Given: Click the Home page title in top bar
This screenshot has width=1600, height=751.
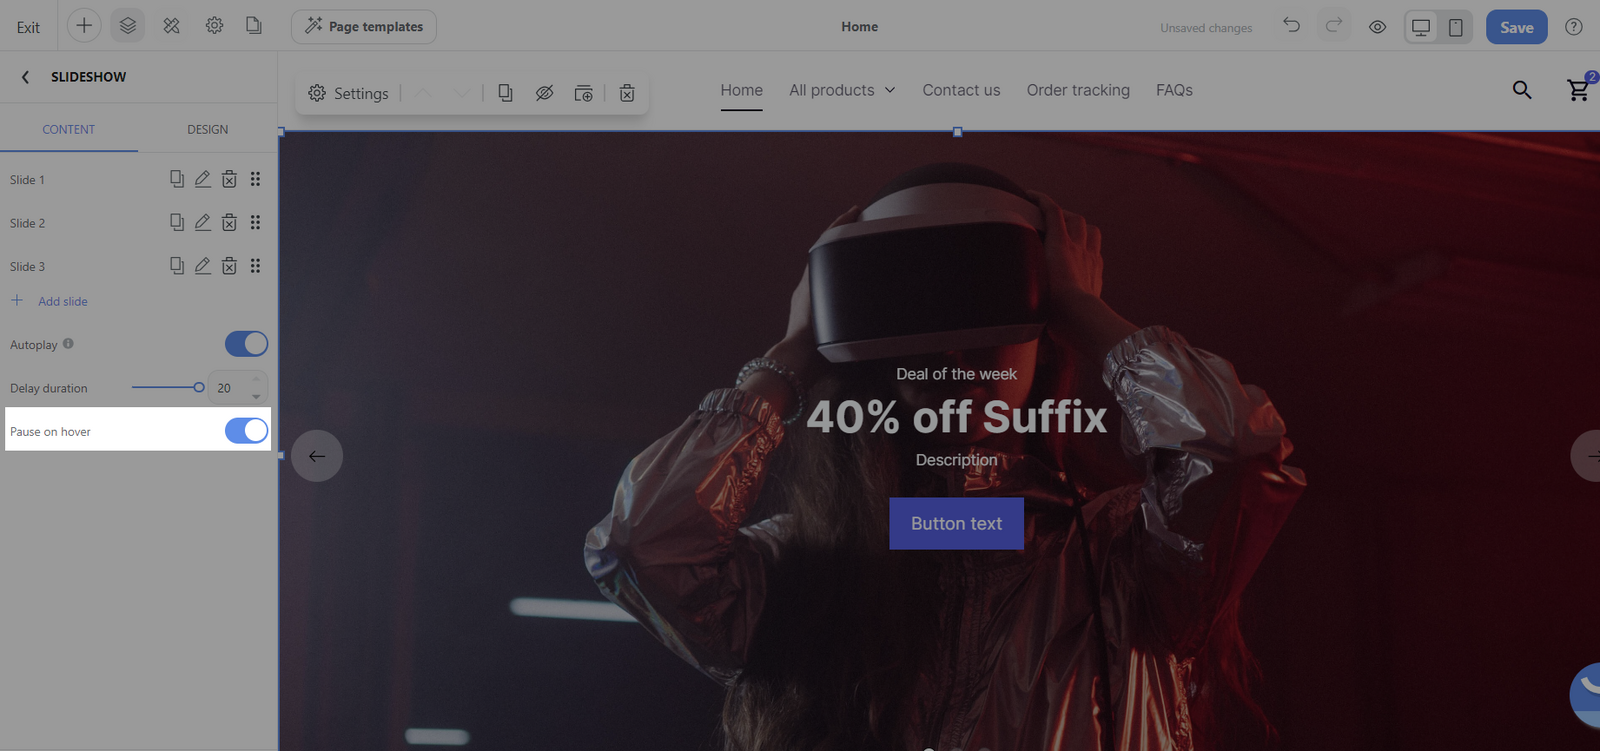Looking at the screenshot, I should pyautogui.click(x=859, y=27).
